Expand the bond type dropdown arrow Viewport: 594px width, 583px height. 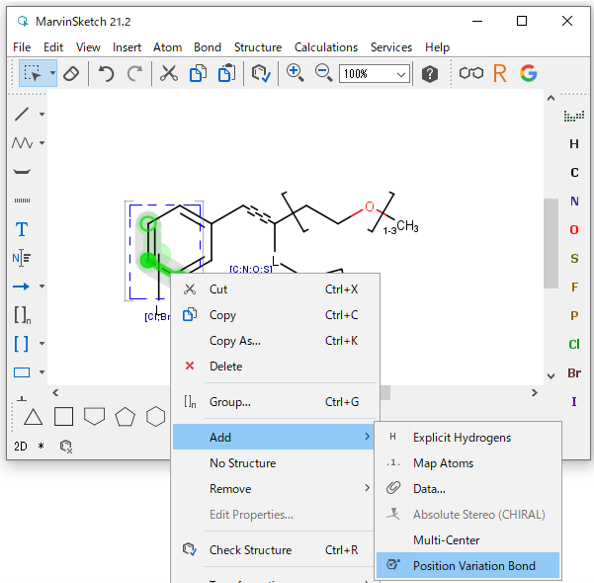42,114
